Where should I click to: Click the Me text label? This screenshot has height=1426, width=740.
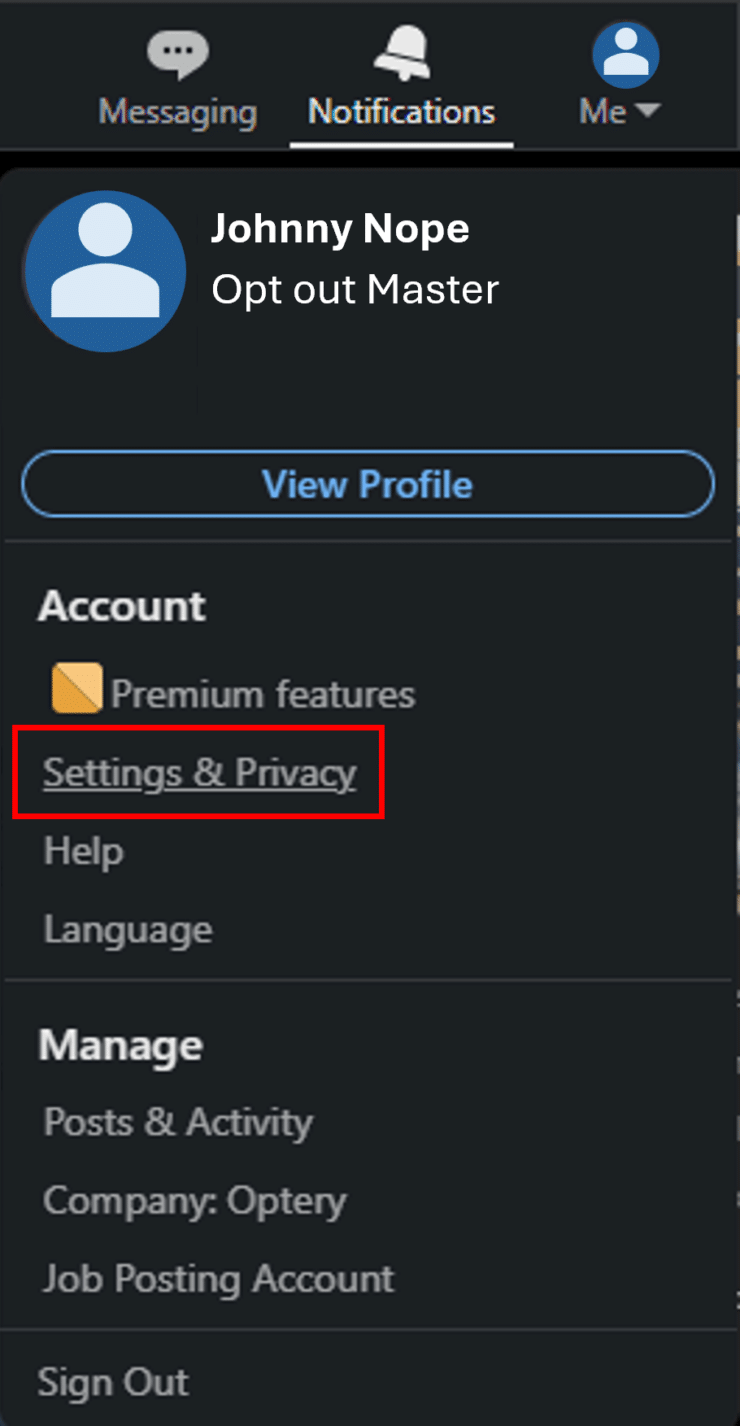coord(603,111)
